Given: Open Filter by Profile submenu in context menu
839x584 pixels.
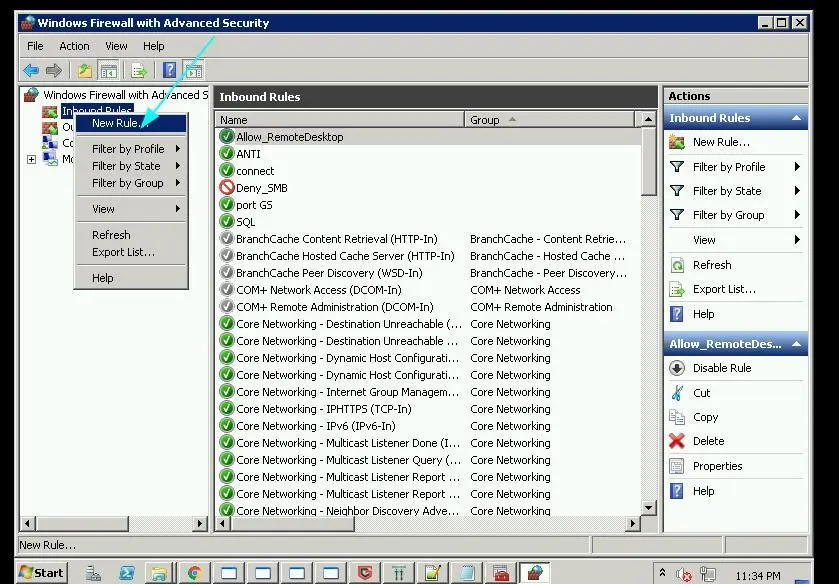Looking at the screenshot, I should click(130, 149).
